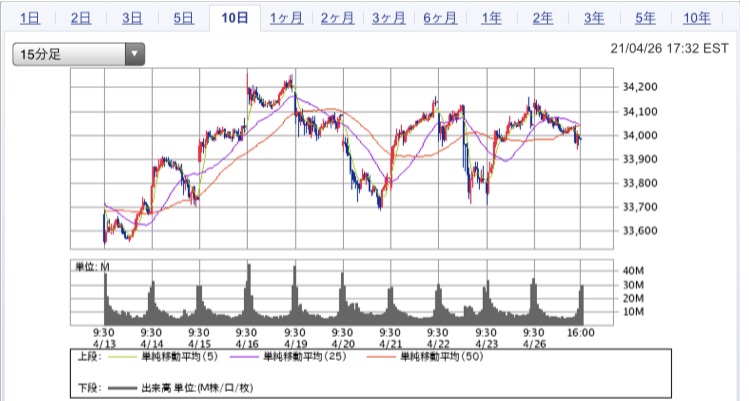Open the 1ヶ月 chart range

[286, 19]
